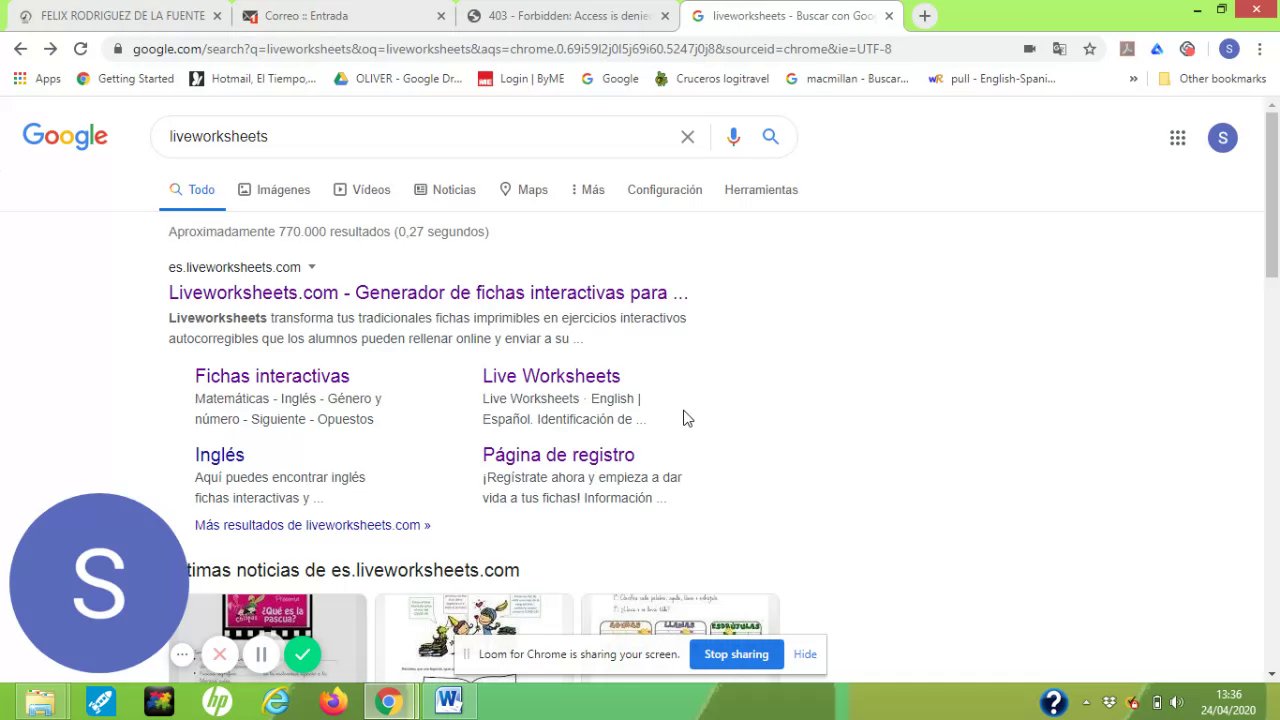1280x720 pixels.
Task: Bookmark this page with the star icon
Action: coord(1089,48)
